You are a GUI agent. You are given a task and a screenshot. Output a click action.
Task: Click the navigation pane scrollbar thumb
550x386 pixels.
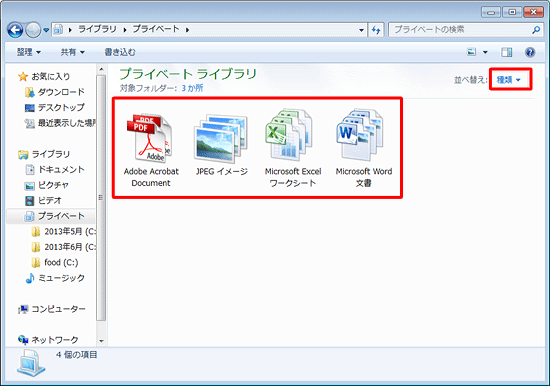101,198
